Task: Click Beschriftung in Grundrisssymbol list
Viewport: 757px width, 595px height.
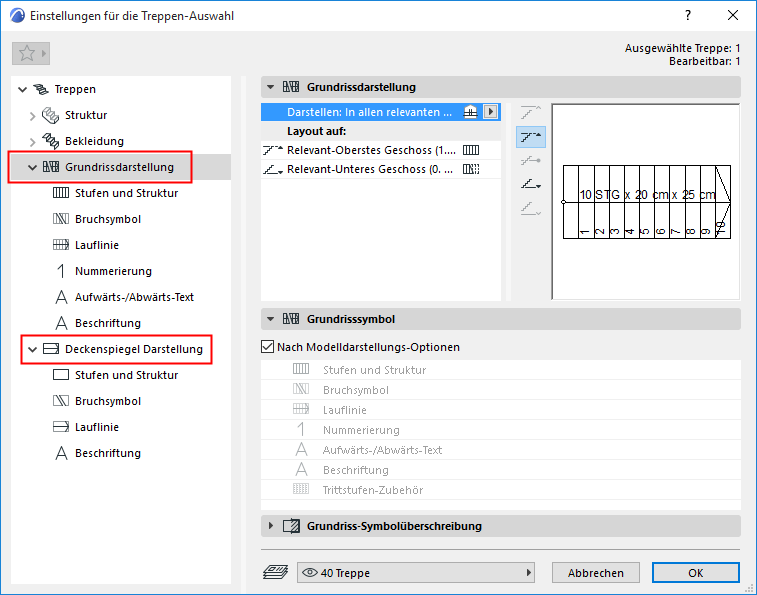Action: 501,470
